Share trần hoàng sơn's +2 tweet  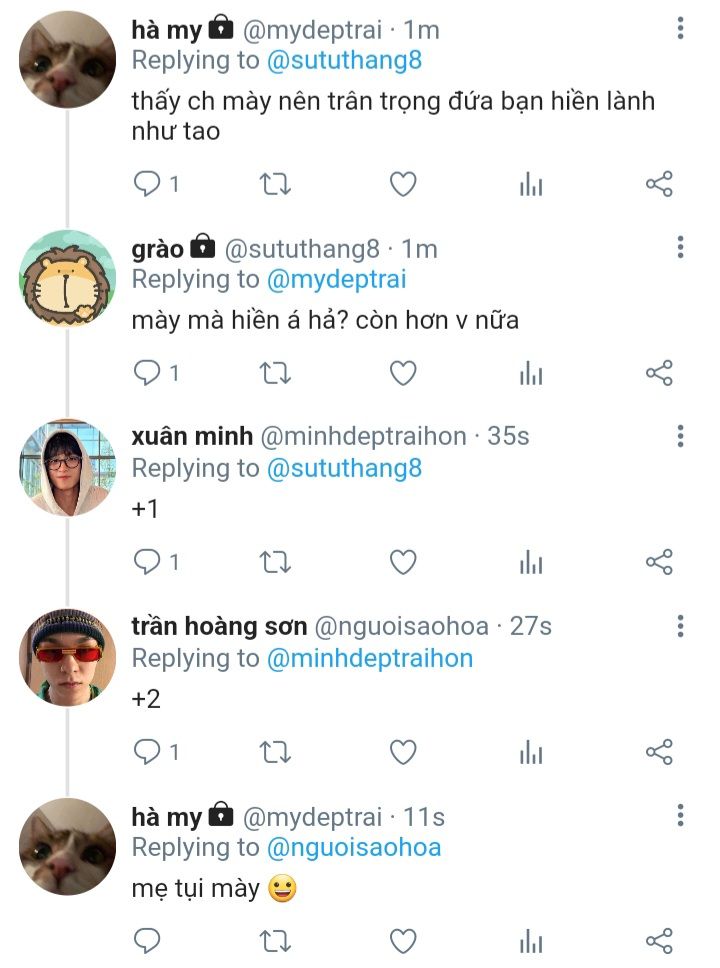(x=659, y=752)
